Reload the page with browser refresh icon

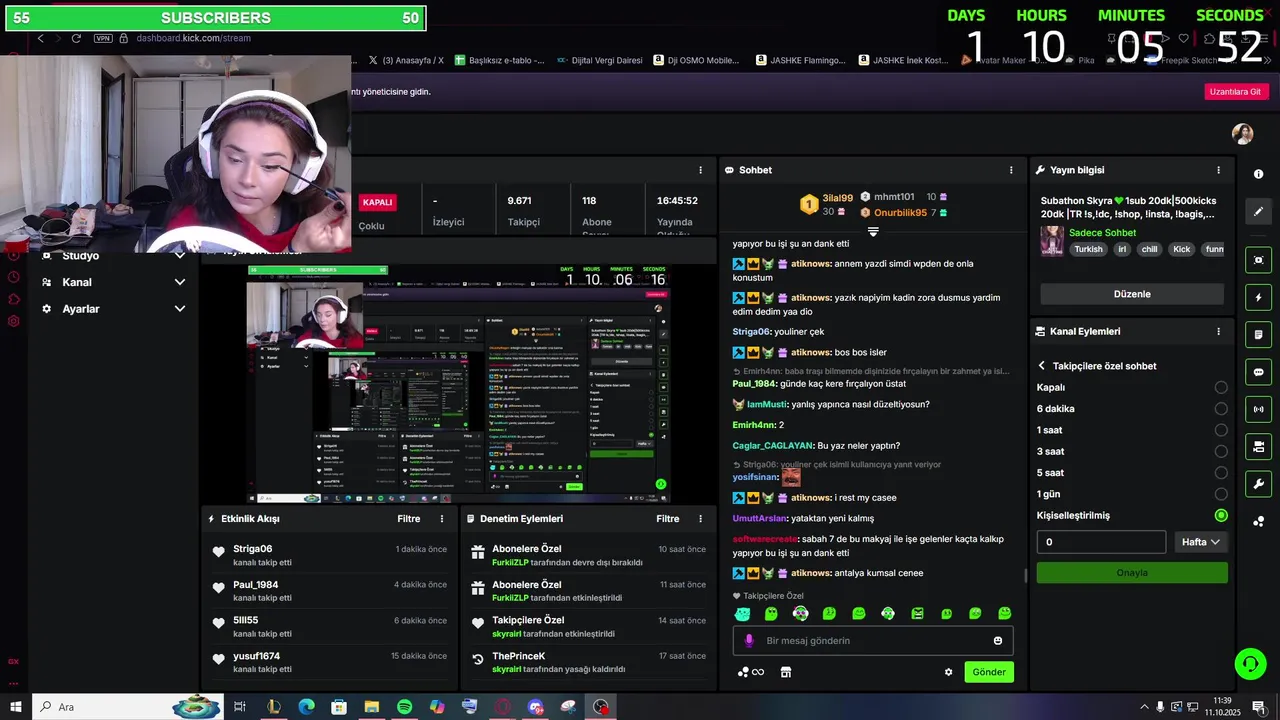click(x=76, y=38)
